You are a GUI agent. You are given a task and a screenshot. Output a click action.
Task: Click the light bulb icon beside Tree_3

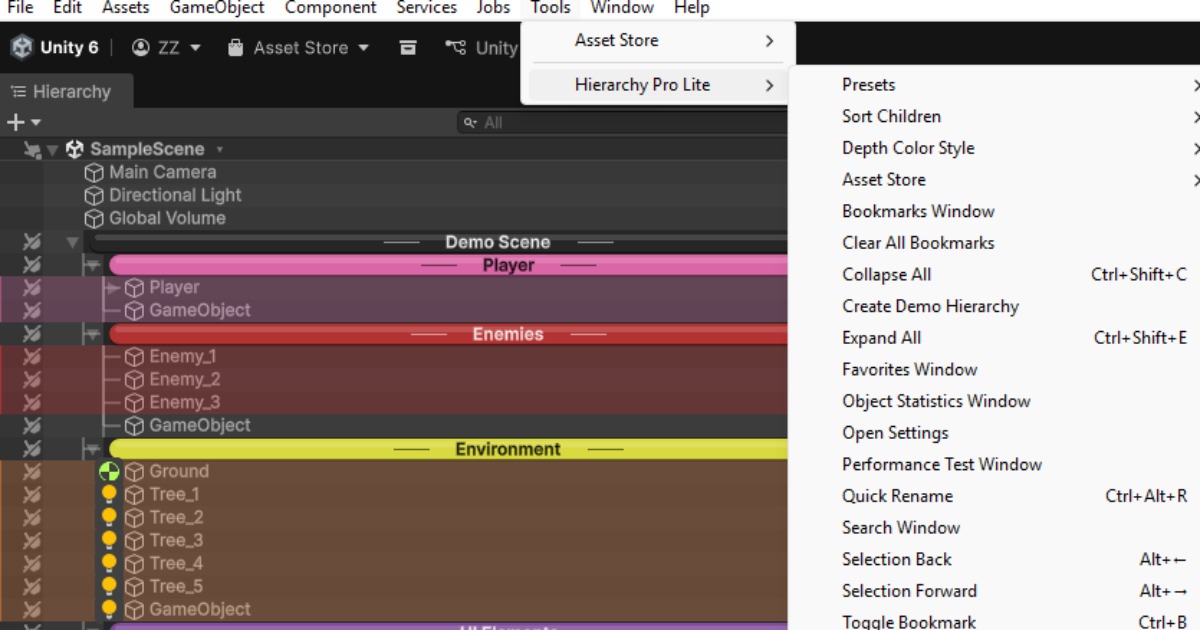(x=109, y=540)
